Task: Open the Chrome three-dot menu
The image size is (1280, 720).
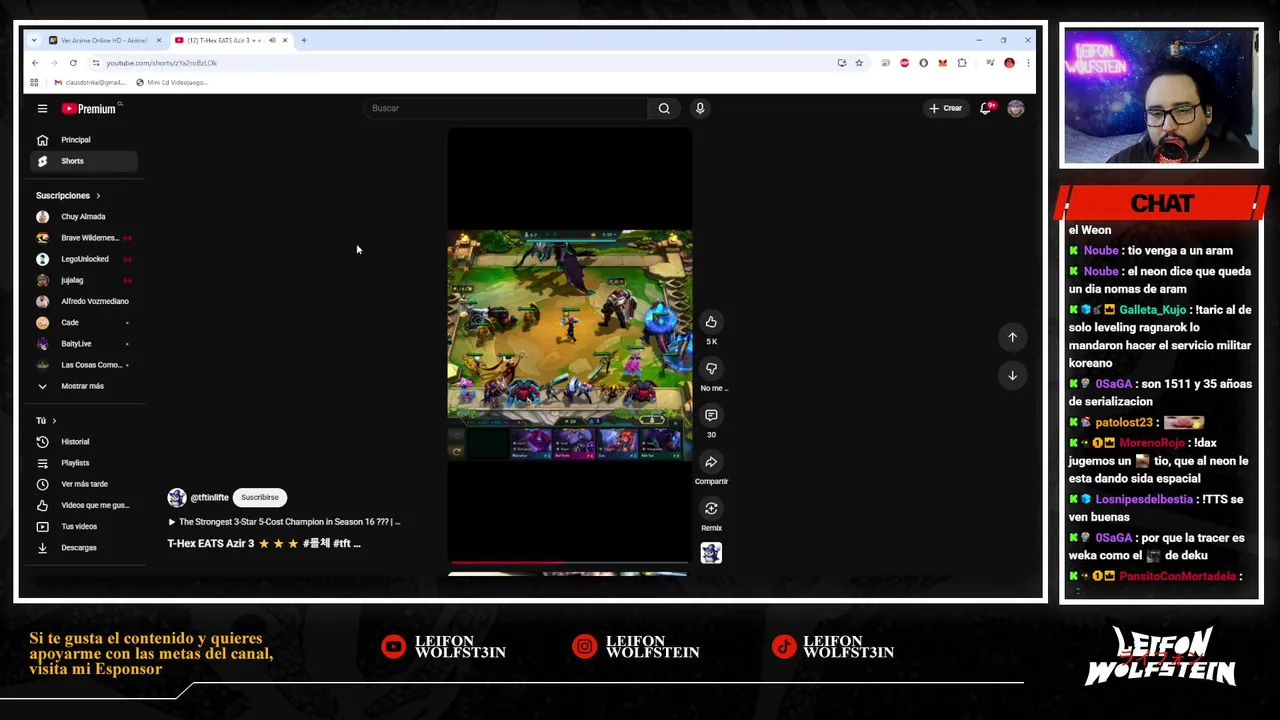Action: coord(1027,63)
